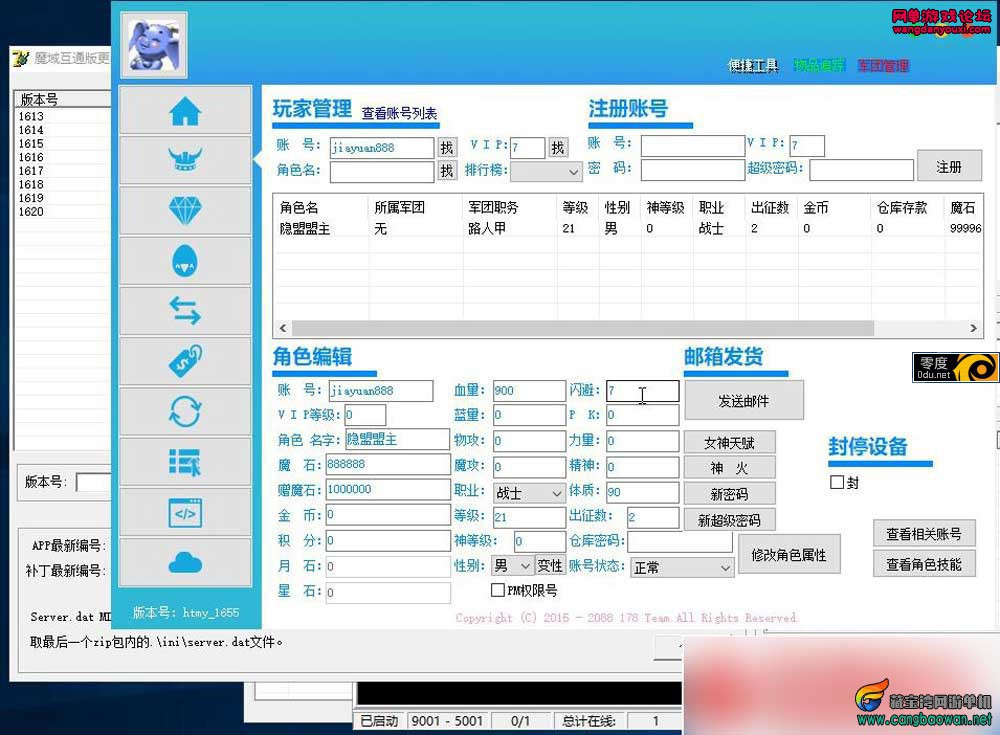Click horizontal scrollbar of player table
The width and height of the screenshot is (1000, 735).
click(x=584, y=328)
